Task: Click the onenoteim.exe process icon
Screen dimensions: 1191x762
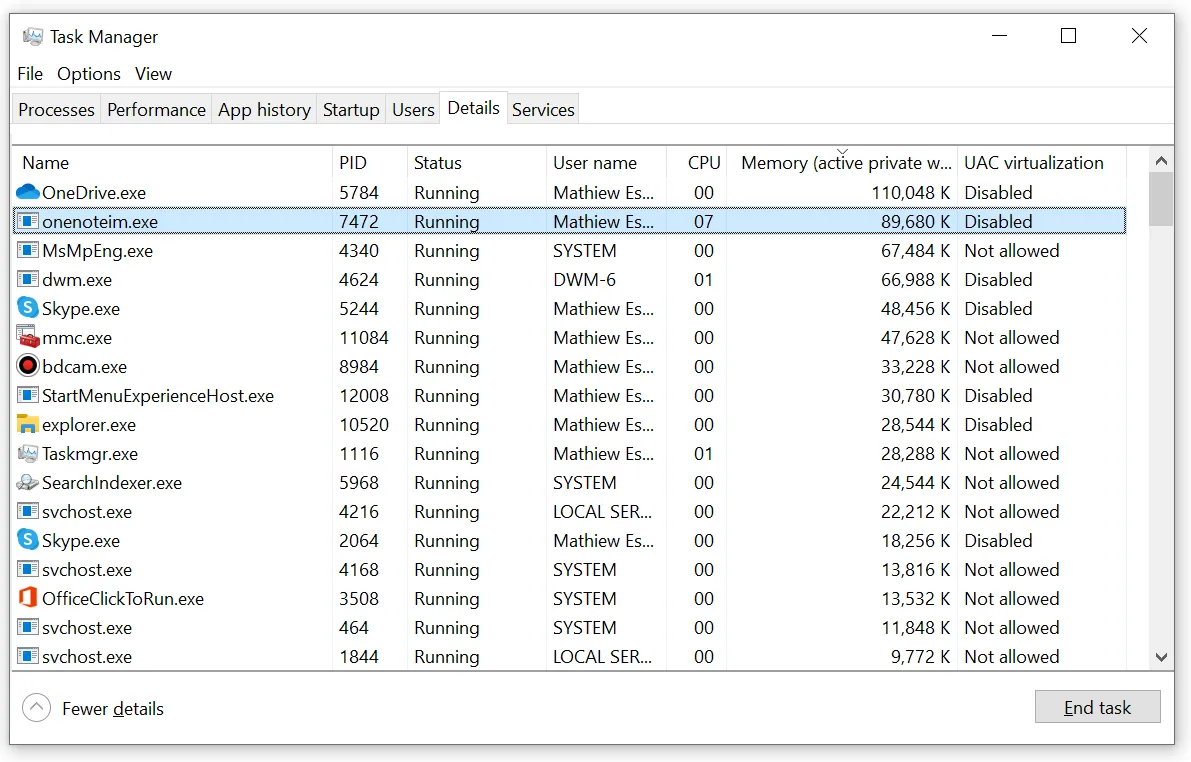Action: click(x=28, y=221)
